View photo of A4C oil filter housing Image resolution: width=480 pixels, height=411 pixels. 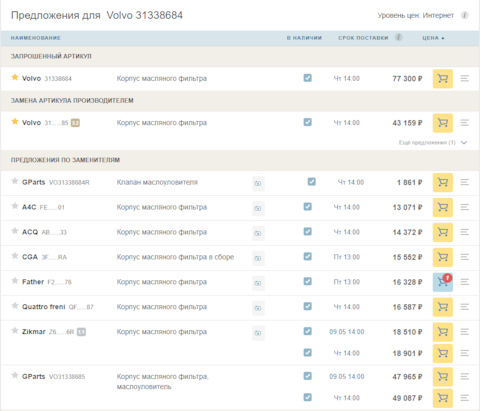coord(258,208)
